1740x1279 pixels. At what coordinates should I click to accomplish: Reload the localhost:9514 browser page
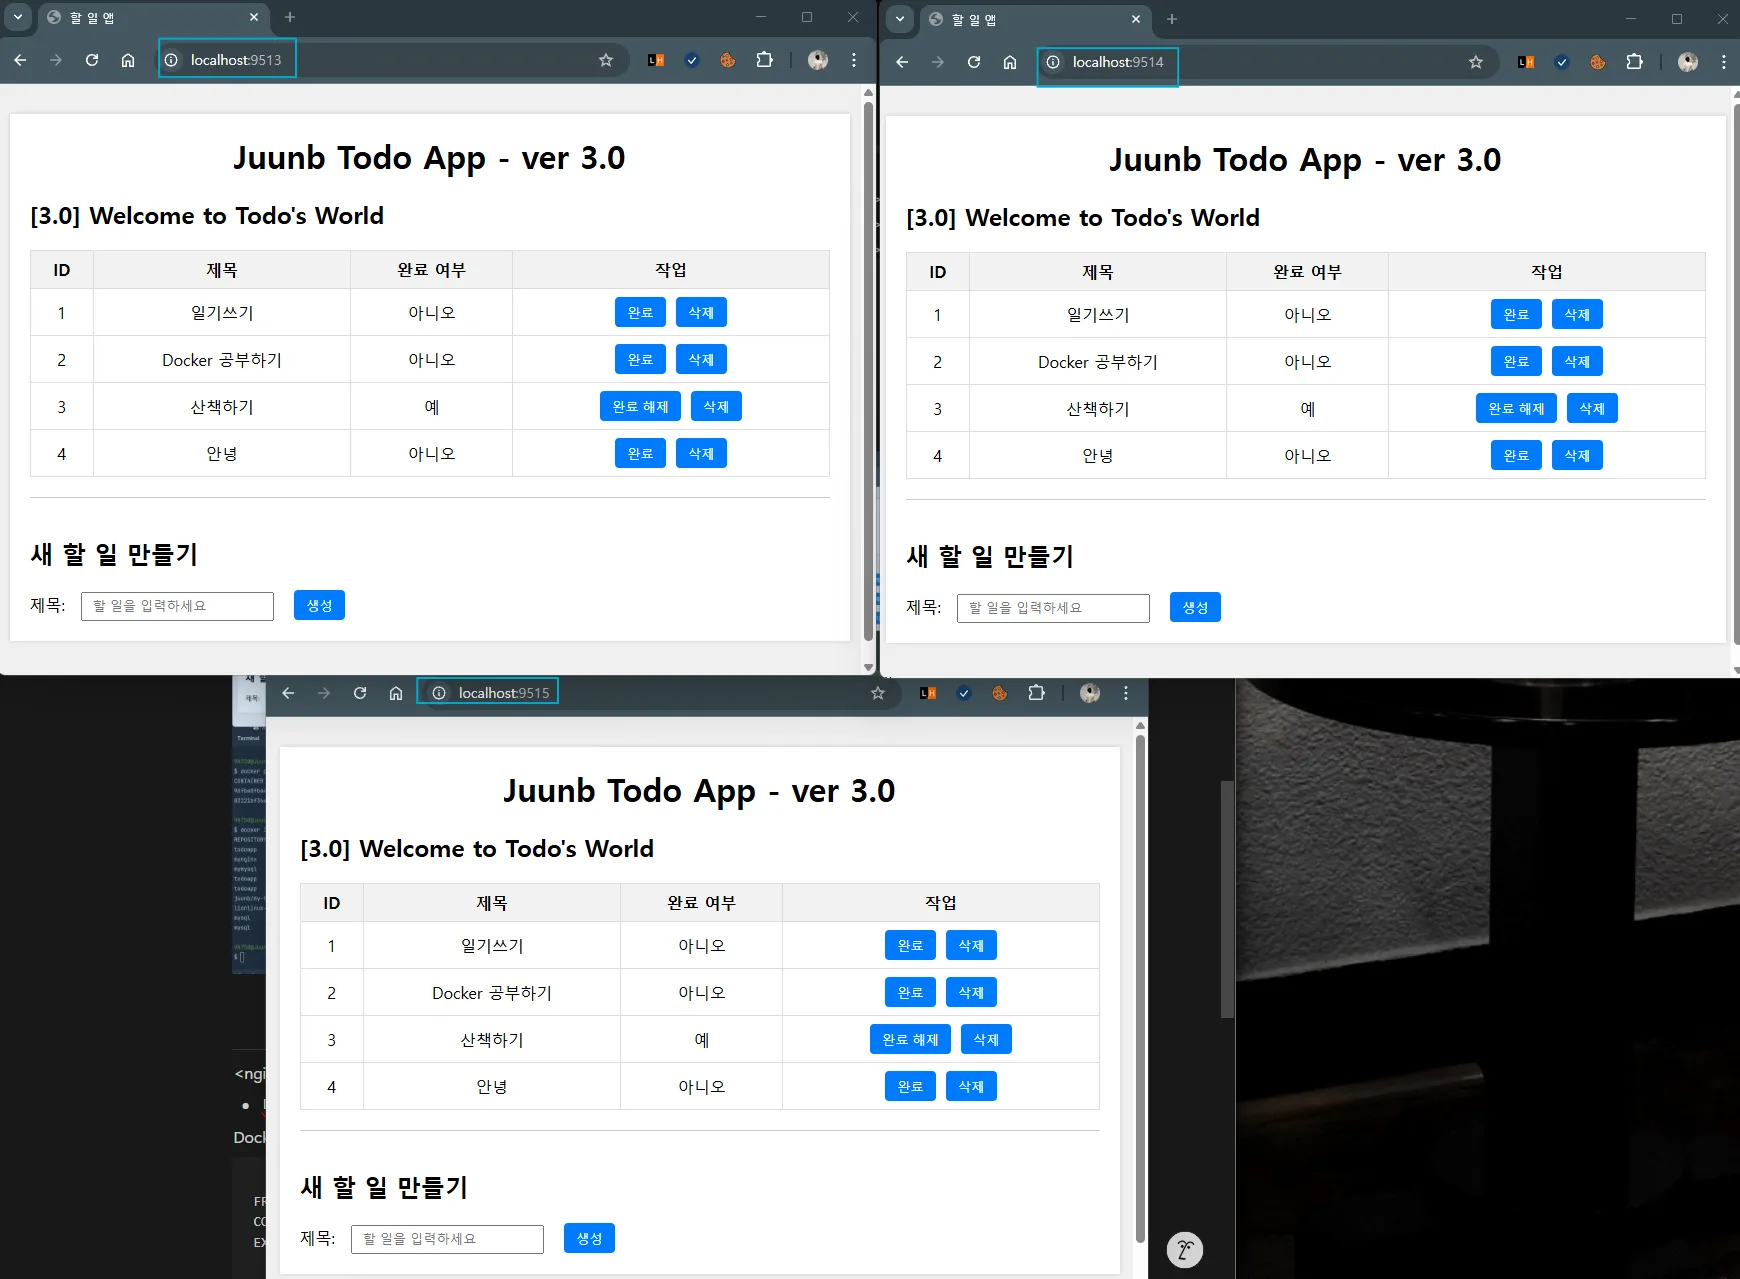click(x=974, y=62)
